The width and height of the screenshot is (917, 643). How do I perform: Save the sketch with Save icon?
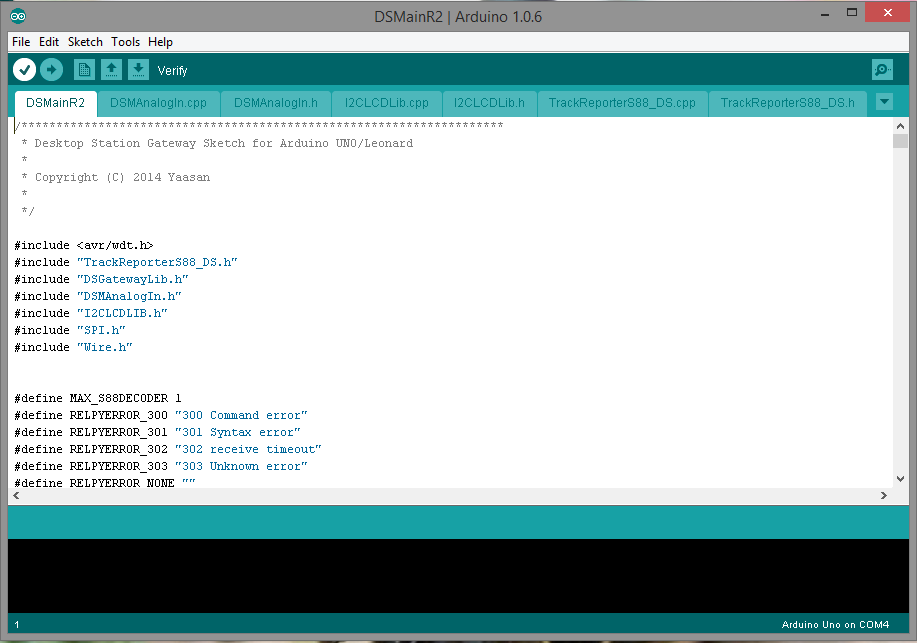(x=138, y=70)
